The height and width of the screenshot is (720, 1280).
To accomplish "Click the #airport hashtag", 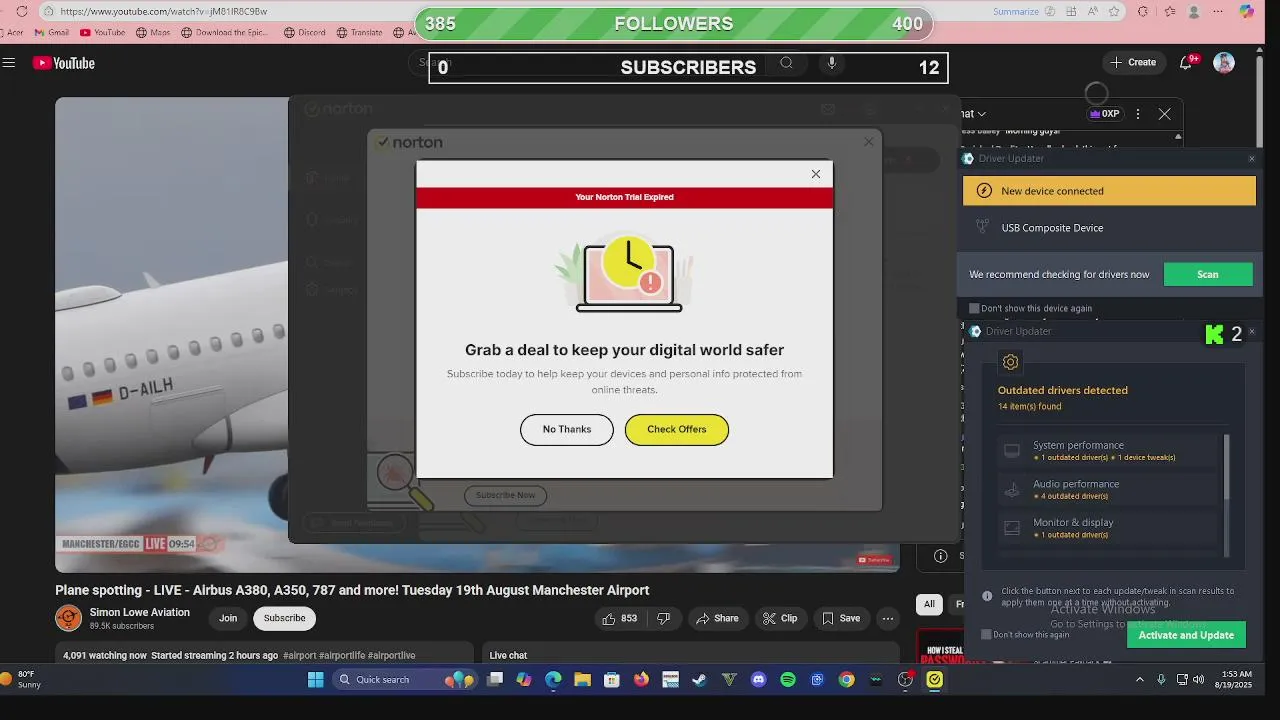I will tap(299, 656).
